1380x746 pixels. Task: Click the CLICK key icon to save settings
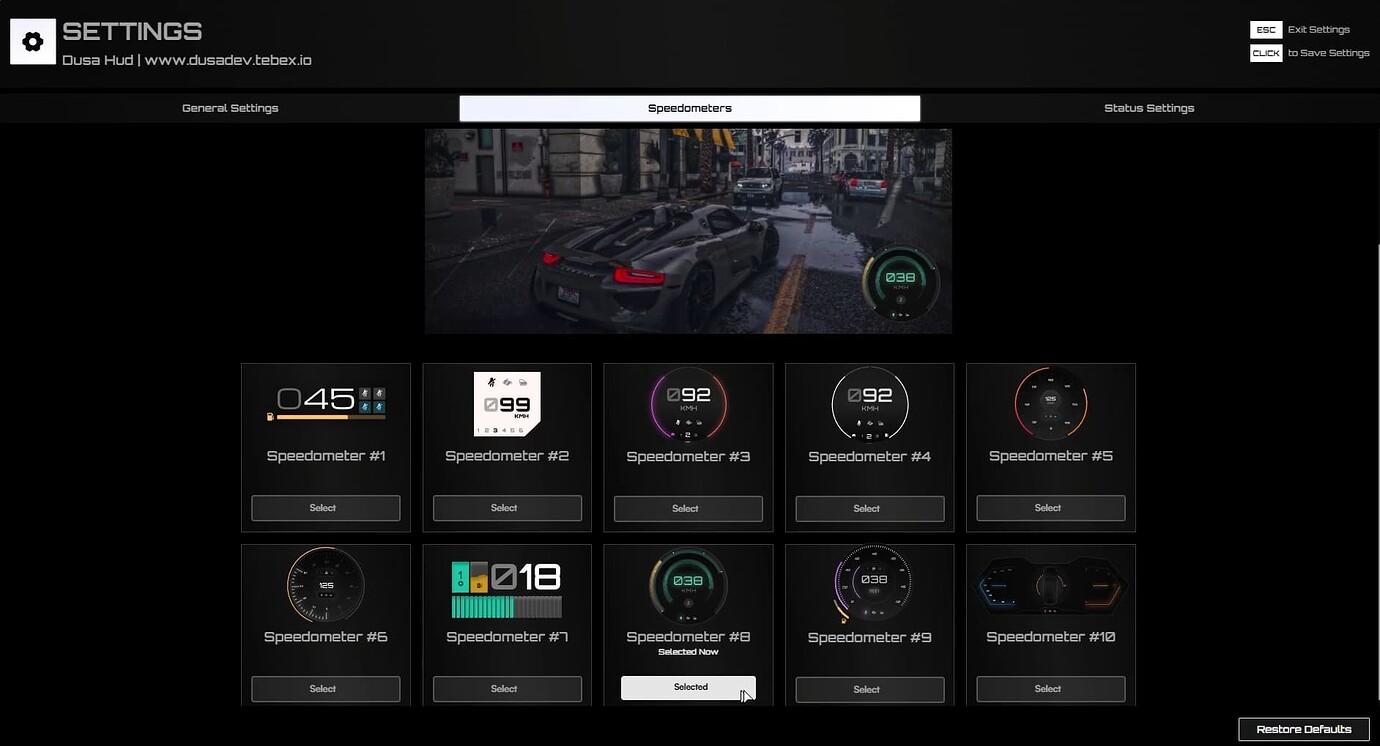(1265, 52)
